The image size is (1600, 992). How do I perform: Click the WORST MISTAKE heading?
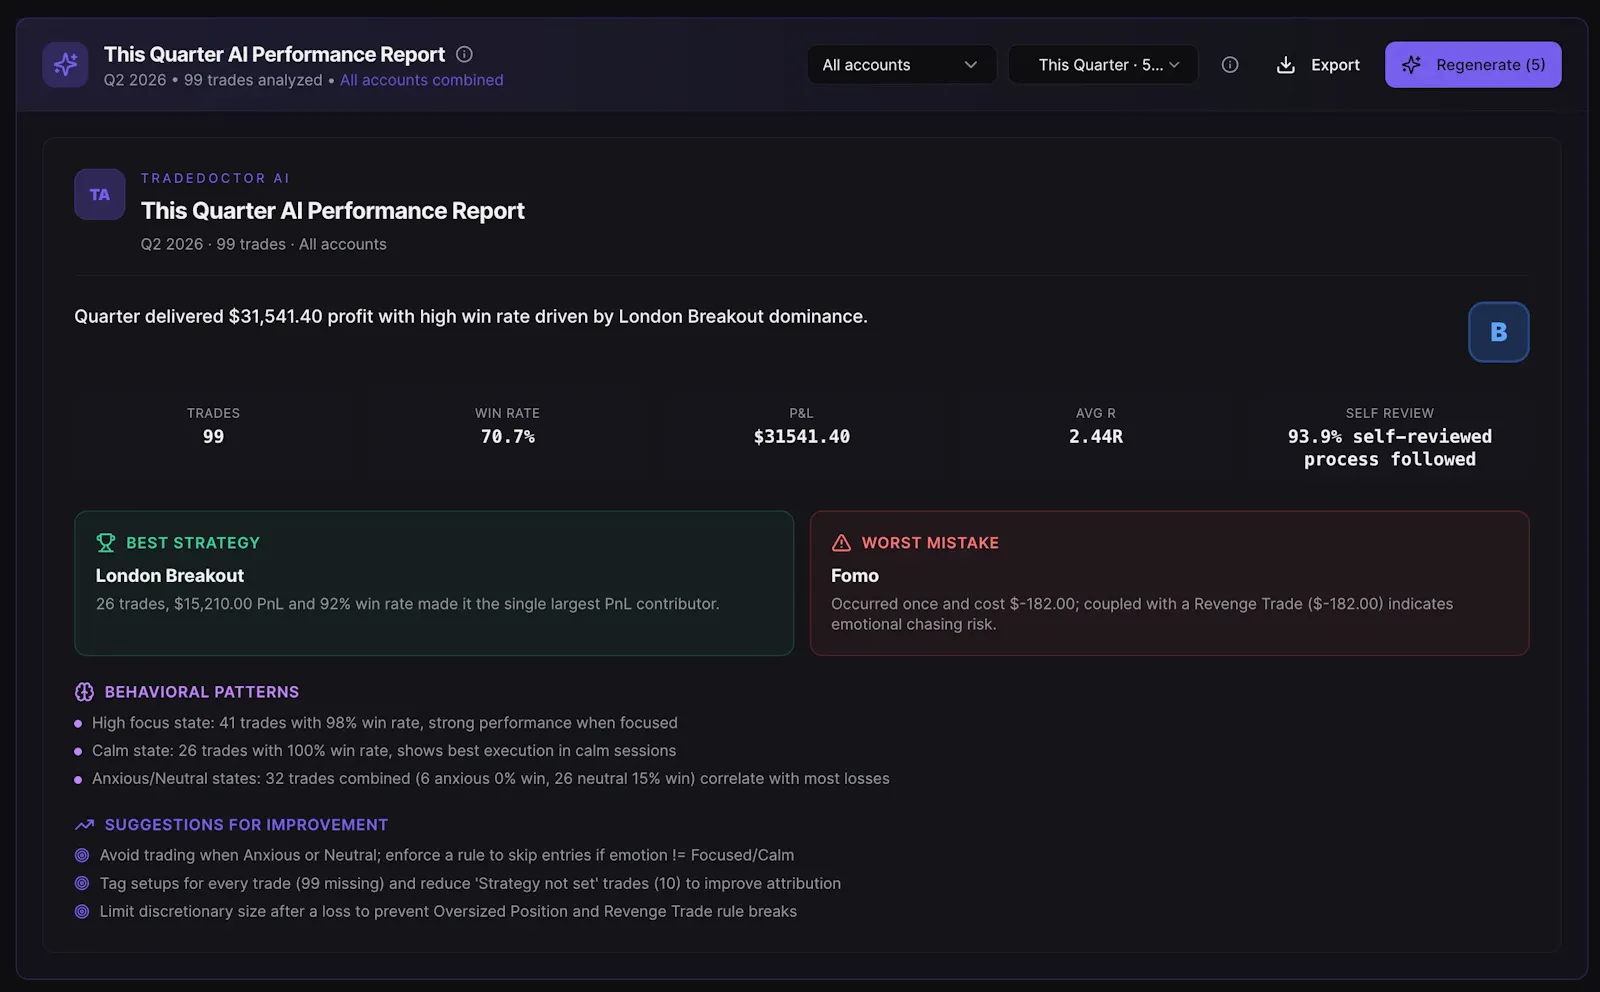(930, 543)
